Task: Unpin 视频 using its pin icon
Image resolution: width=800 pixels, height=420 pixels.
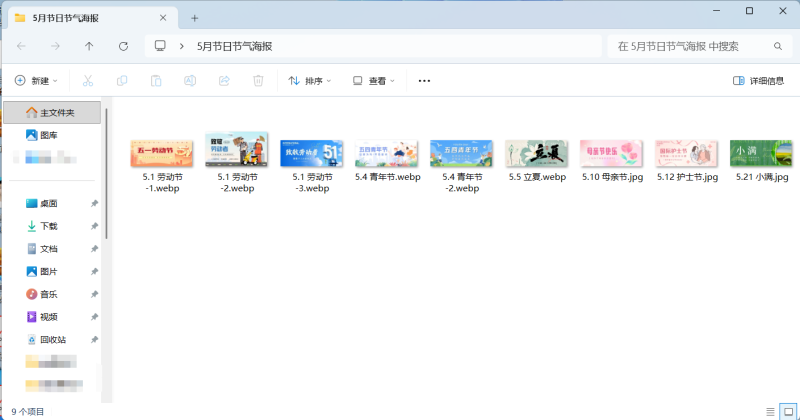Action: (x=94, y=317)
